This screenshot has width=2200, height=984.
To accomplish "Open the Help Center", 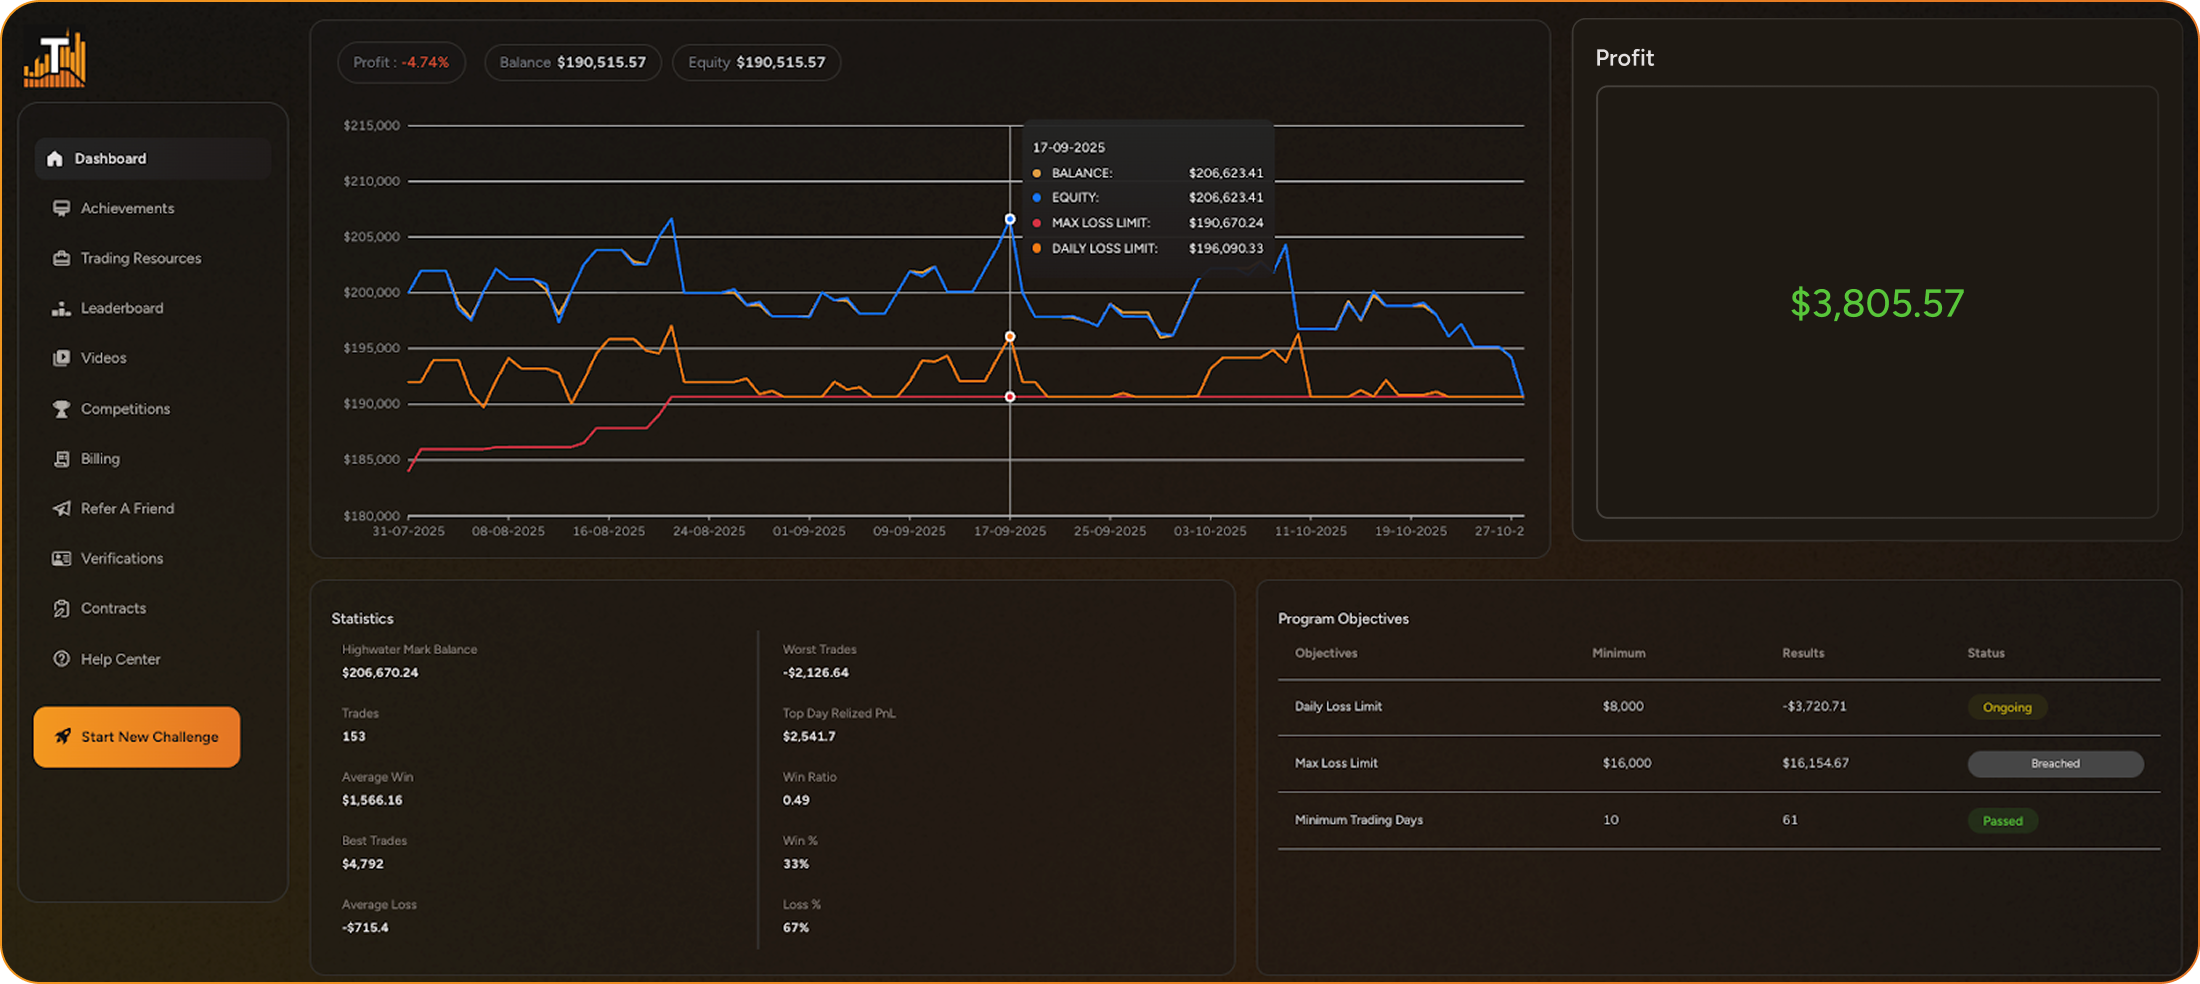I will tap(120, 659).
